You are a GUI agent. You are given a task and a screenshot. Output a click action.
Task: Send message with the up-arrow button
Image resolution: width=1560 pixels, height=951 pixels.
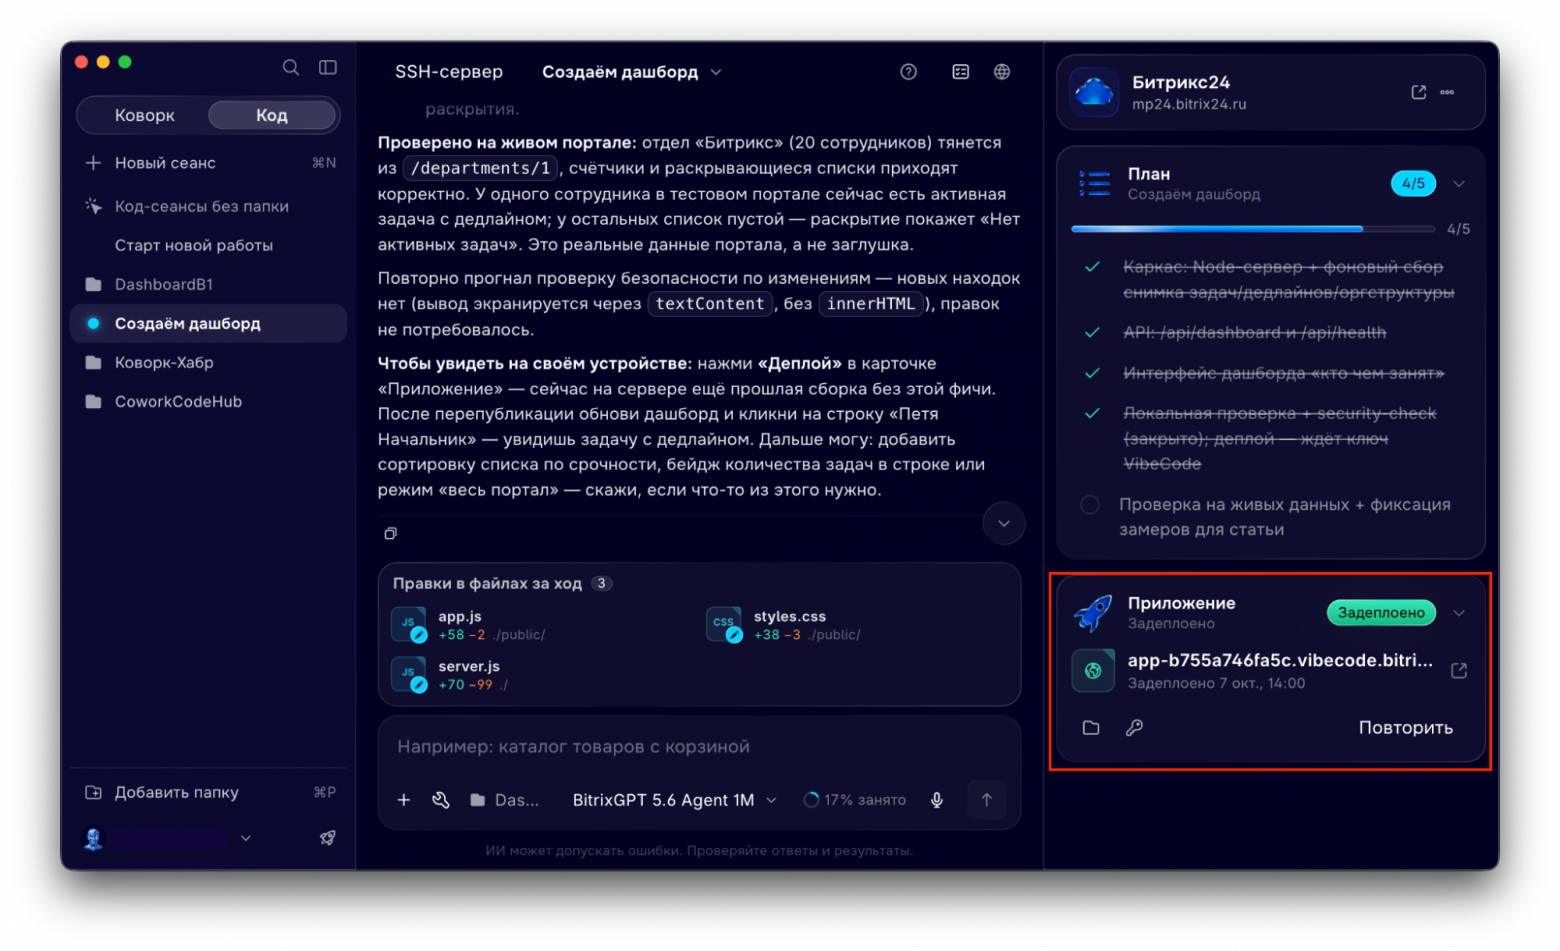[986, 800]
